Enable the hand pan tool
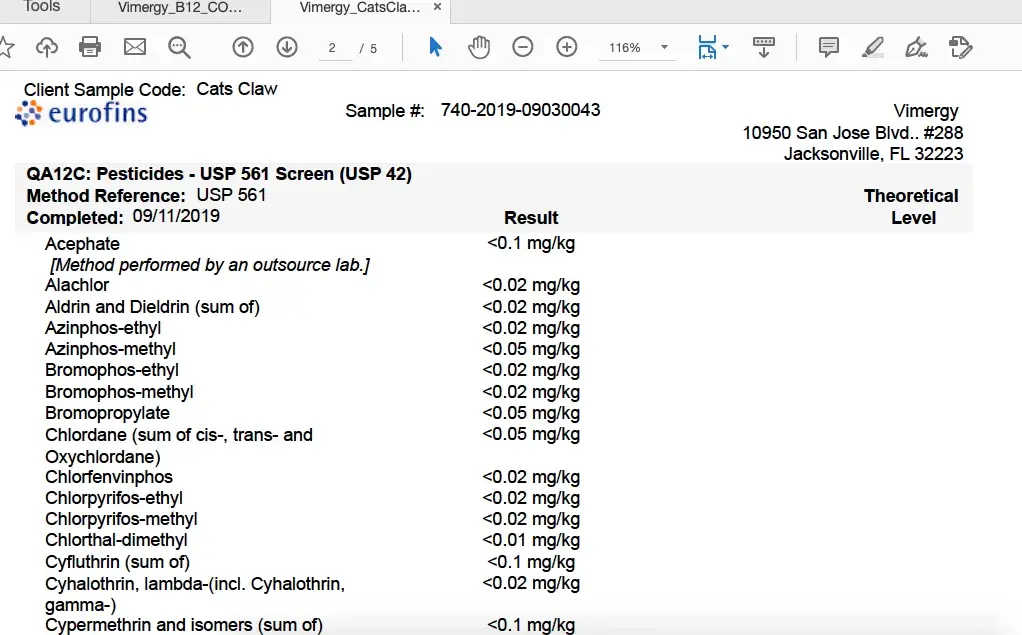The height and width of the screenshot is (635, 1022). point(479,47)
